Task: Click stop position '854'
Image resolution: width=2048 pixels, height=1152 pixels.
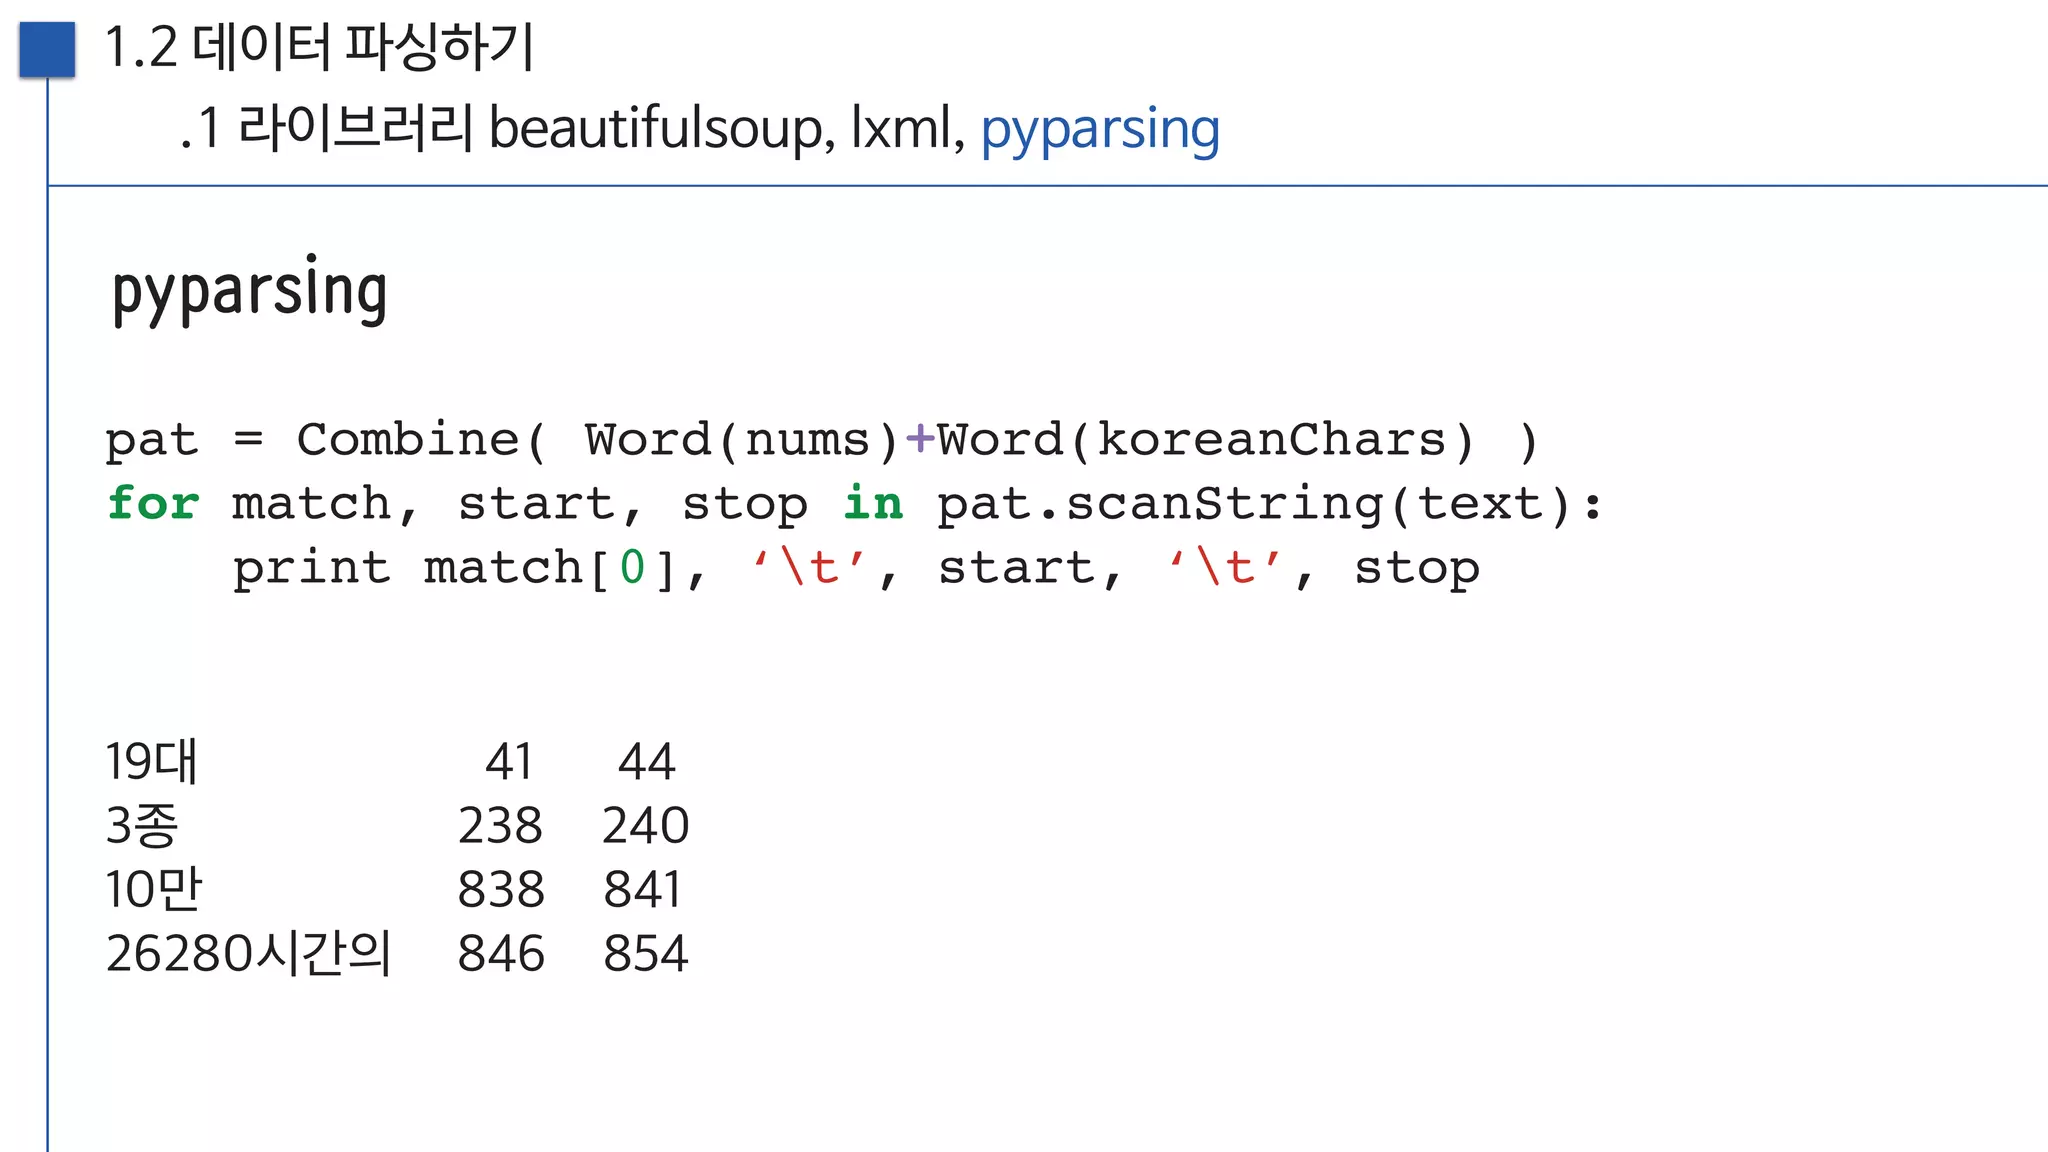Action: (646, 954)
